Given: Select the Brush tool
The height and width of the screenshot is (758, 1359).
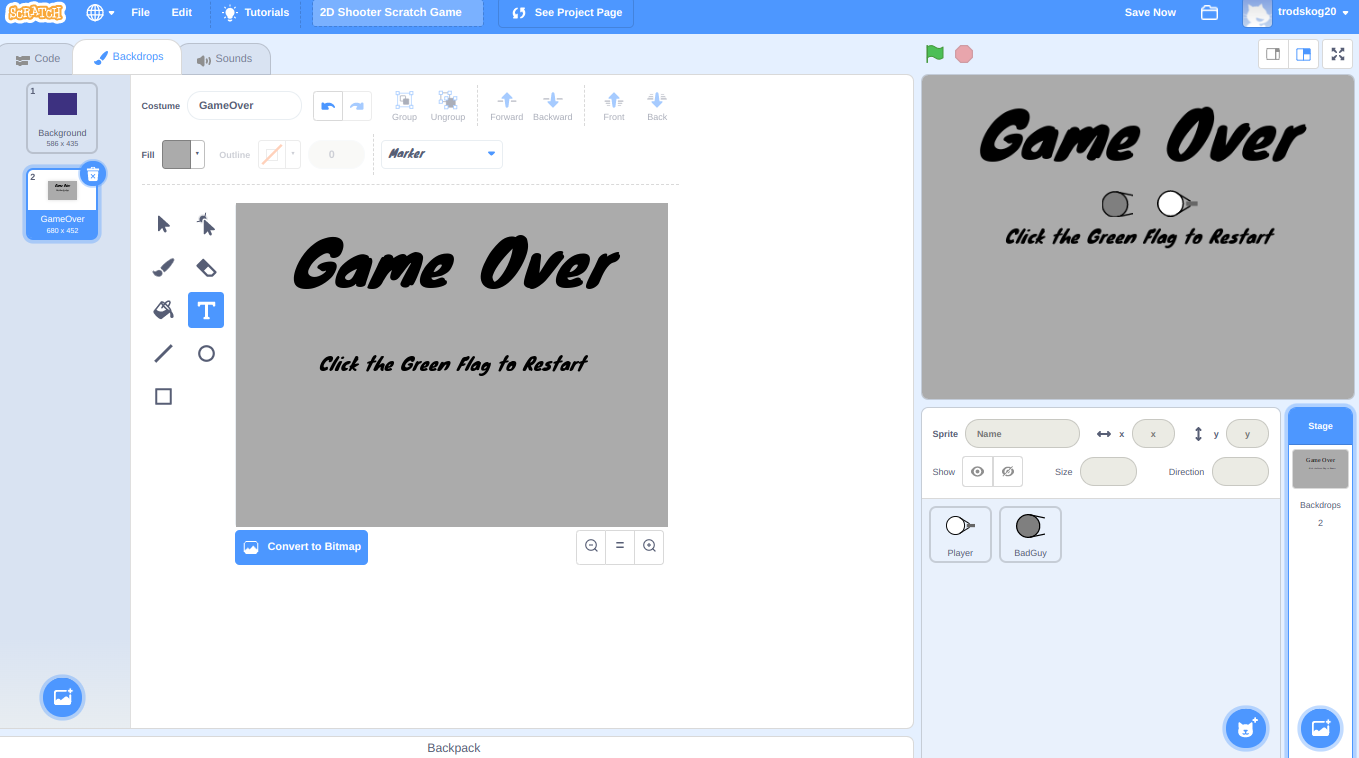Looking at the screenshot, I should [163, 267].
